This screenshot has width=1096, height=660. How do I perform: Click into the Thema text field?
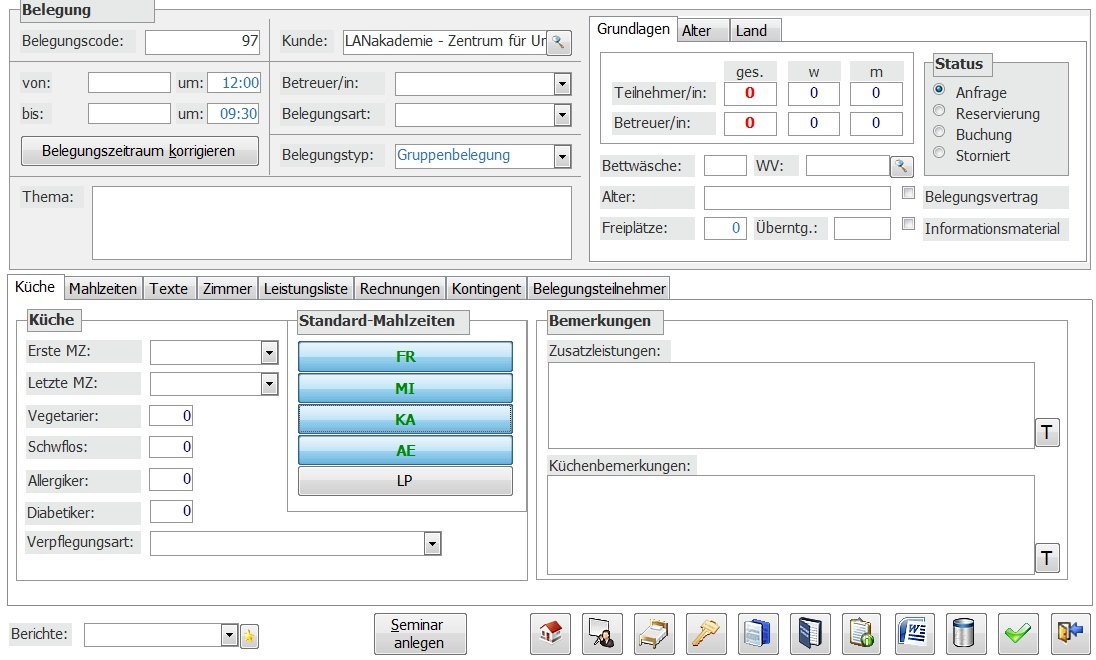(x=331, y=222)
